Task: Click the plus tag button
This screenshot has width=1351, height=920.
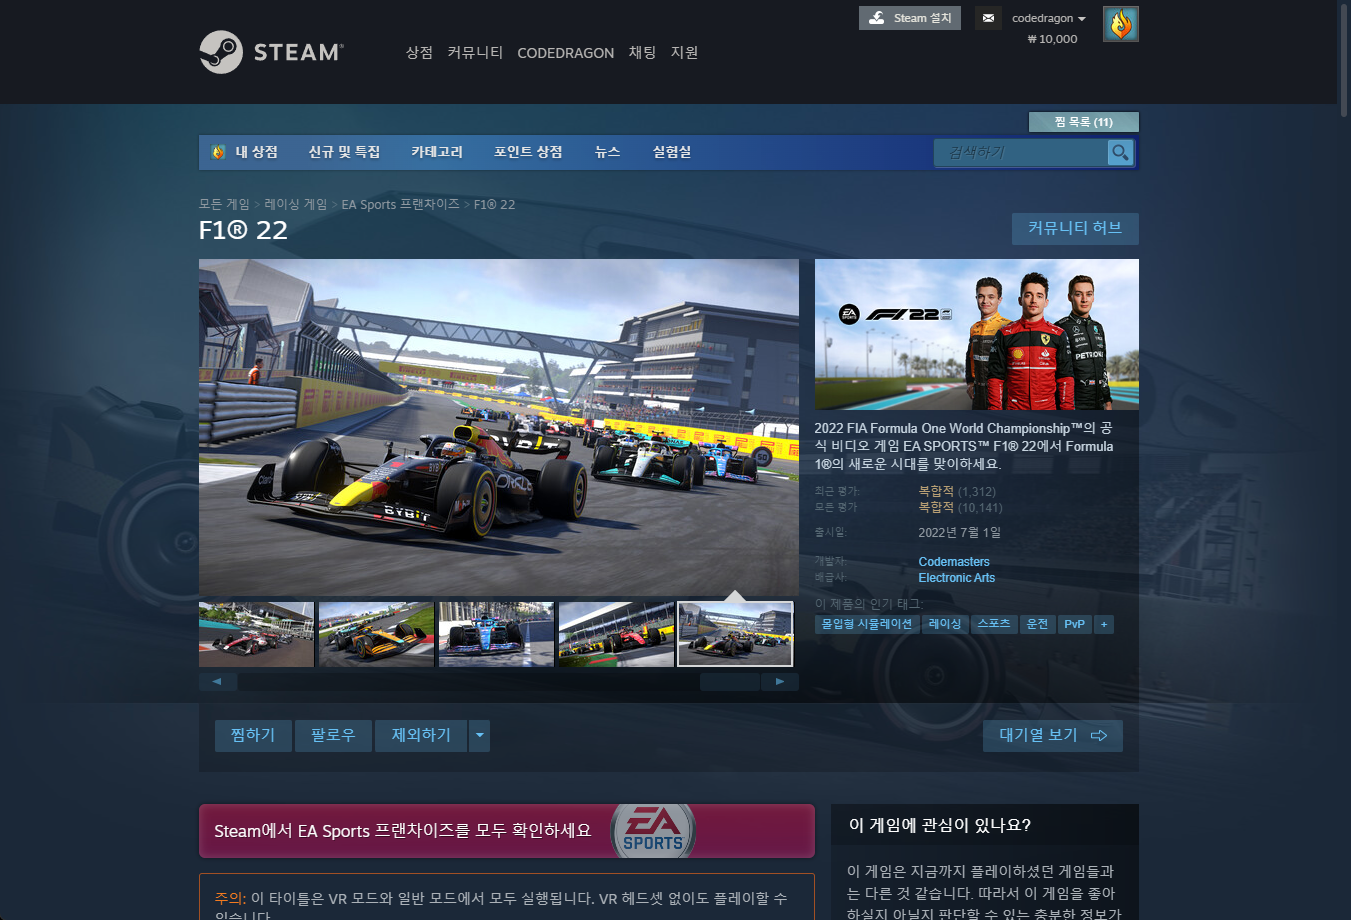Action: point(1104,624)
